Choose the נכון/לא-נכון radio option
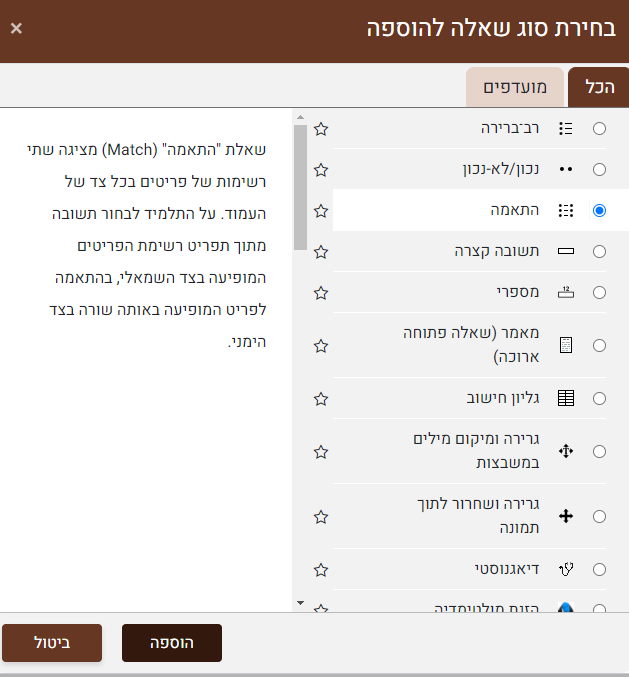The image size is (629, 677). (599, 170)
